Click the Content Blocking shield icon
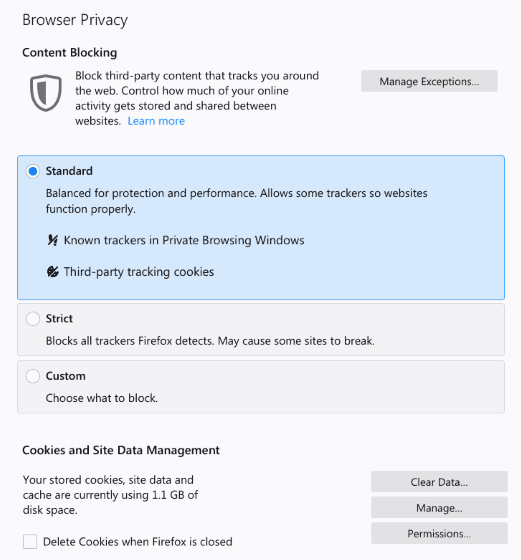This screenshot has height=560, width=521. pos(46,93)
